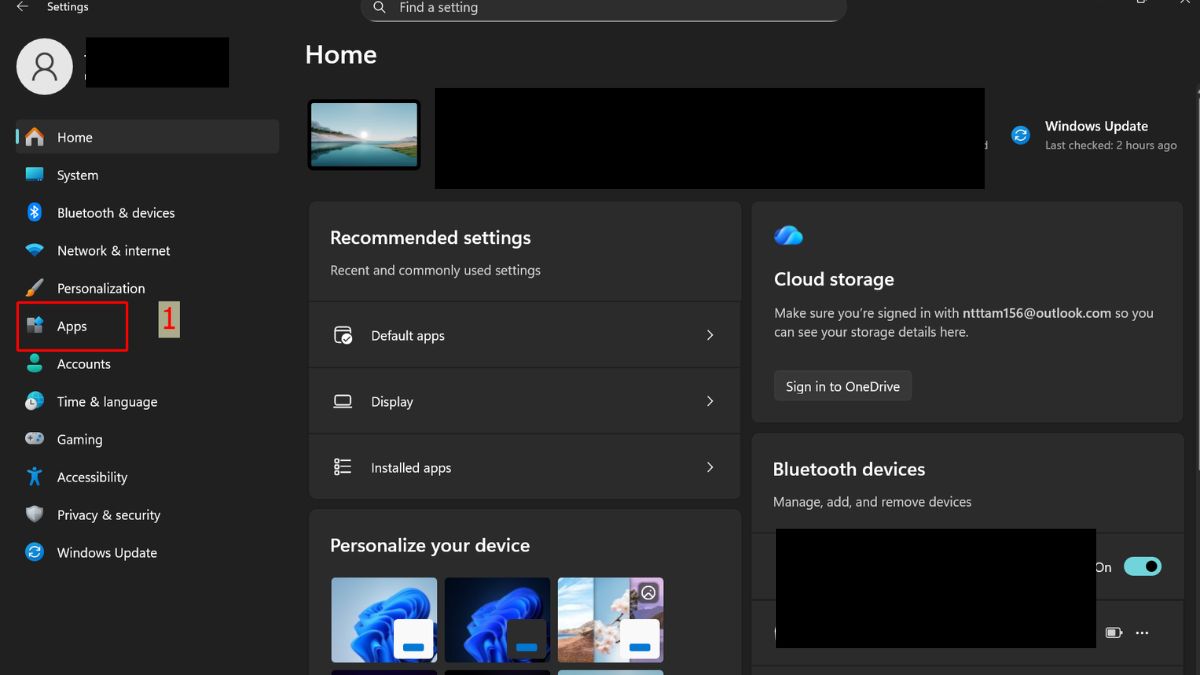1200x675 pixels.
Task: Go to Accounts in the sidebar
Action: [83, 364]
